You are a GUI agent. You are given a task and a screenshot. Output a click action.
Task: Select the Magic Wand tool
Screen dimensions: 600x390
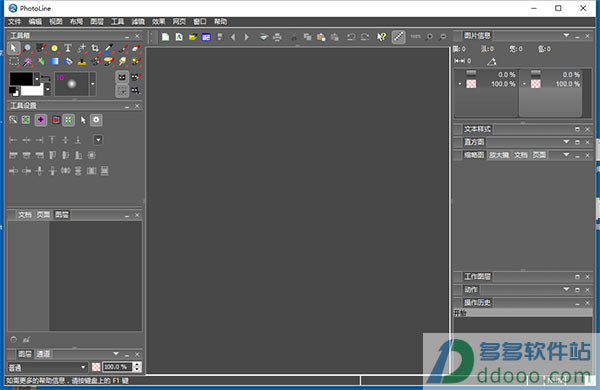pos(27,61)
